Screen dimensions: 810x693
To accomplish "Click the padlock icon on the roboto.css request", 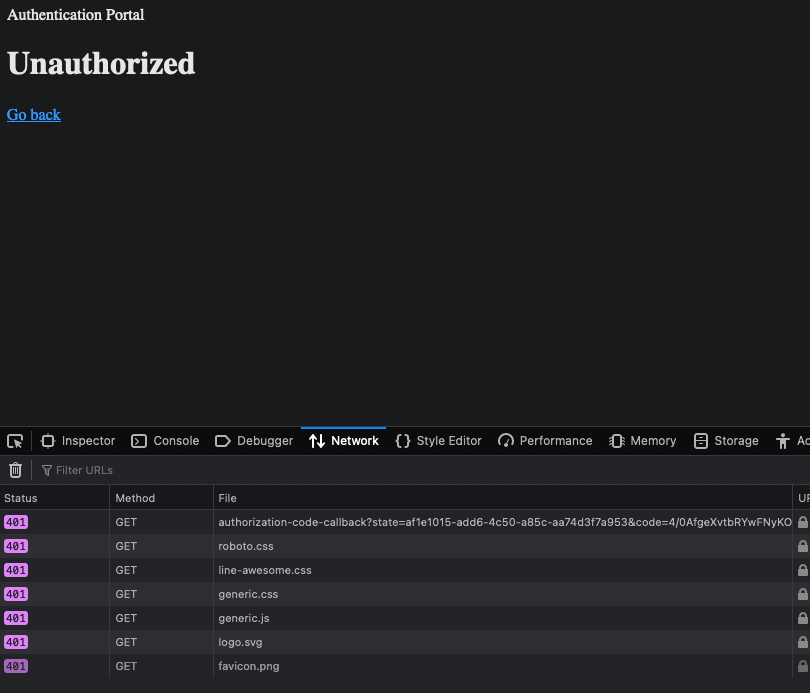I will click(x=802, y=545).
